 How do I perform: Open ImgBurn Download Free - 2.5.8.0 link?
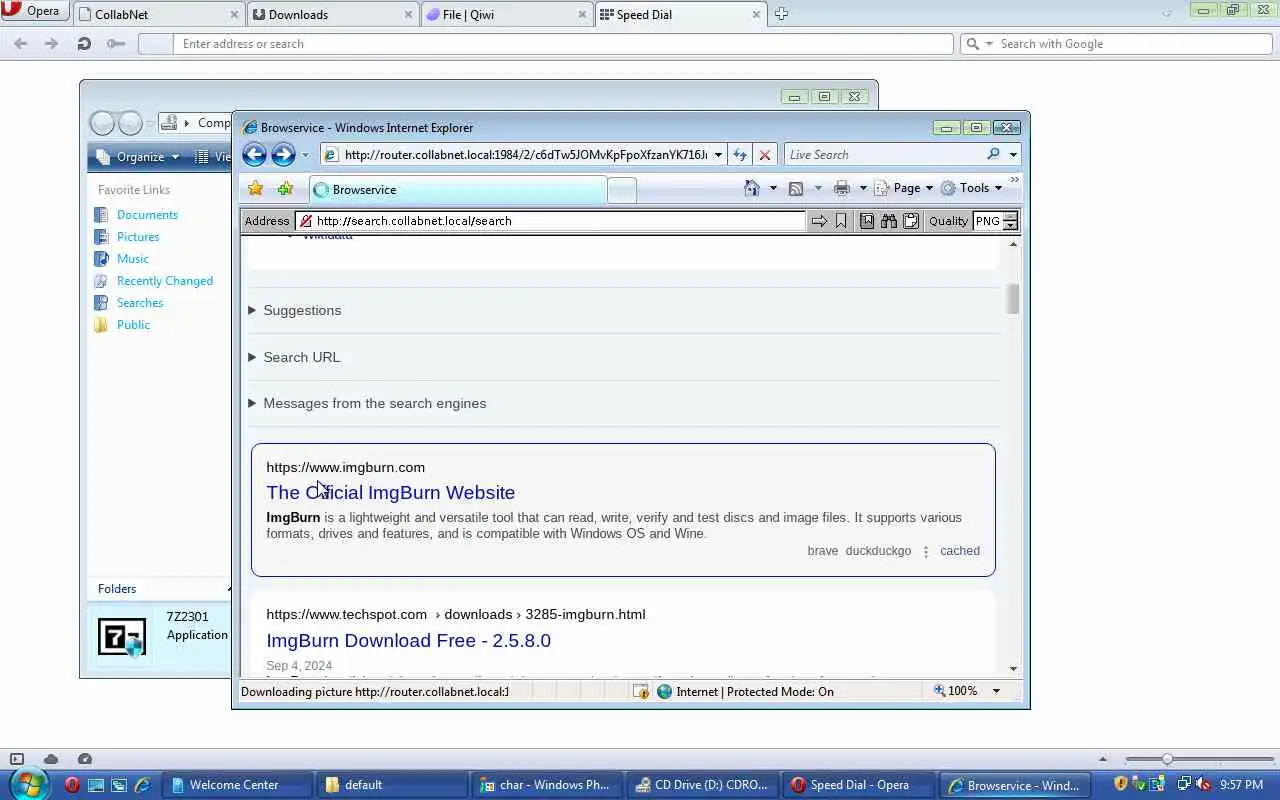pyautogui.click(x=408, y=640)
